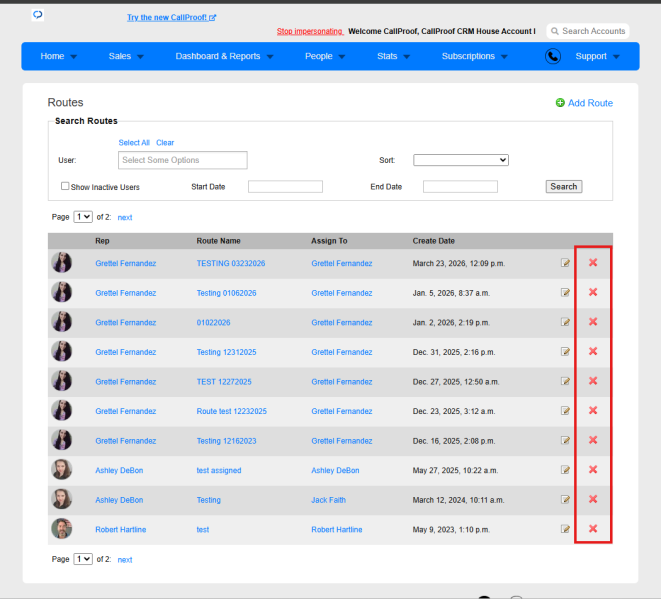Viewport: 661px width, 599px height.
Task: Edit the TEST 12272025 route
Action: pos(565,381)
